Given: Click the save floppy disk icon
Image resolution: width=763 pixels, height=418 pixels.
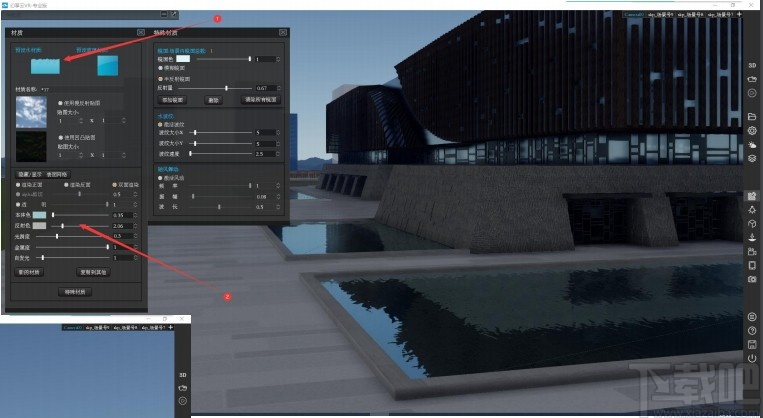Looking at the screenshot, I should [x=752, y=345].
